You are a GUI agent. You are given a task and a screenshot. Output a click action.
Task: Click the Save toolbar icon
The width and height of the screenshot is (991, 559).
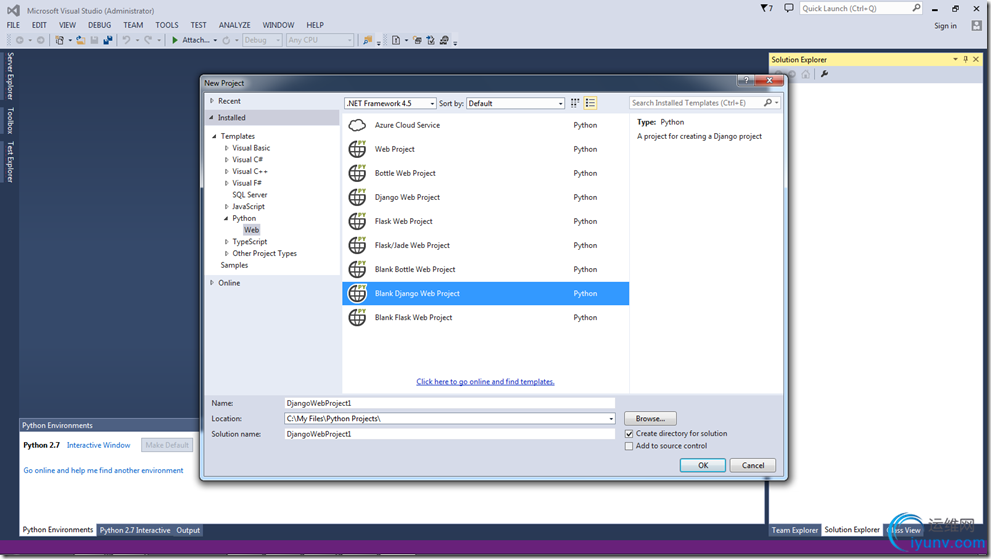94,40
